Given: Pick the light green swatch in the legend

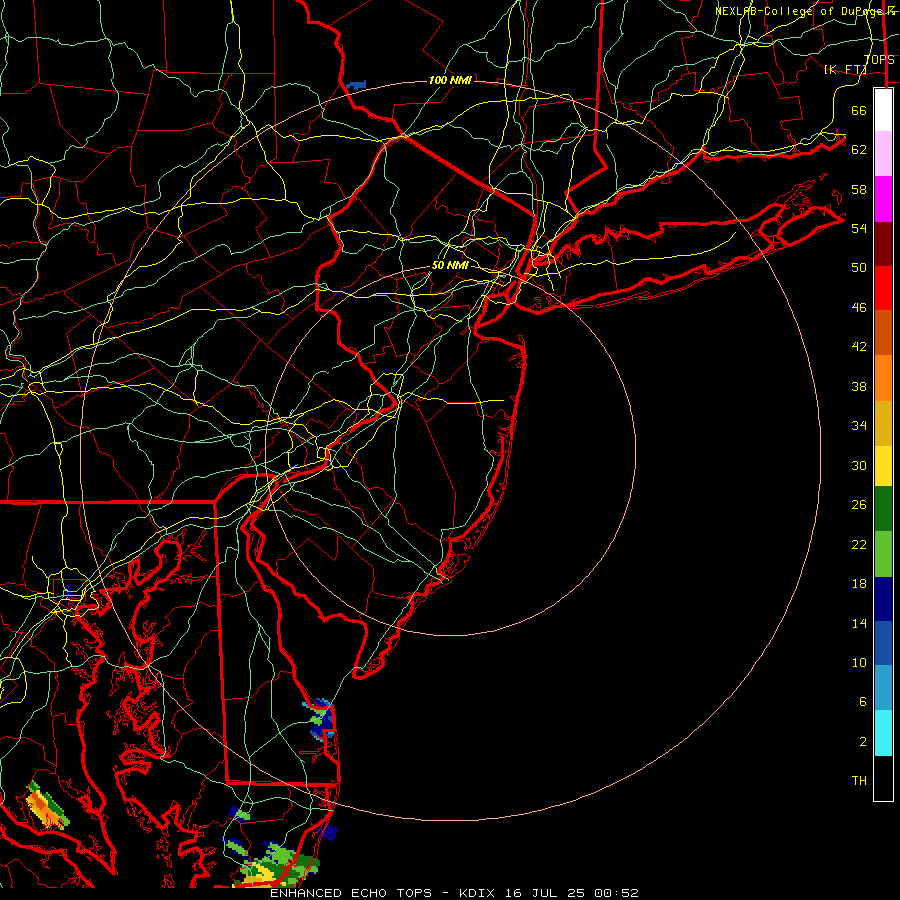Looking at the screenshot, I should pyautogui.click(x=883, y=554).
